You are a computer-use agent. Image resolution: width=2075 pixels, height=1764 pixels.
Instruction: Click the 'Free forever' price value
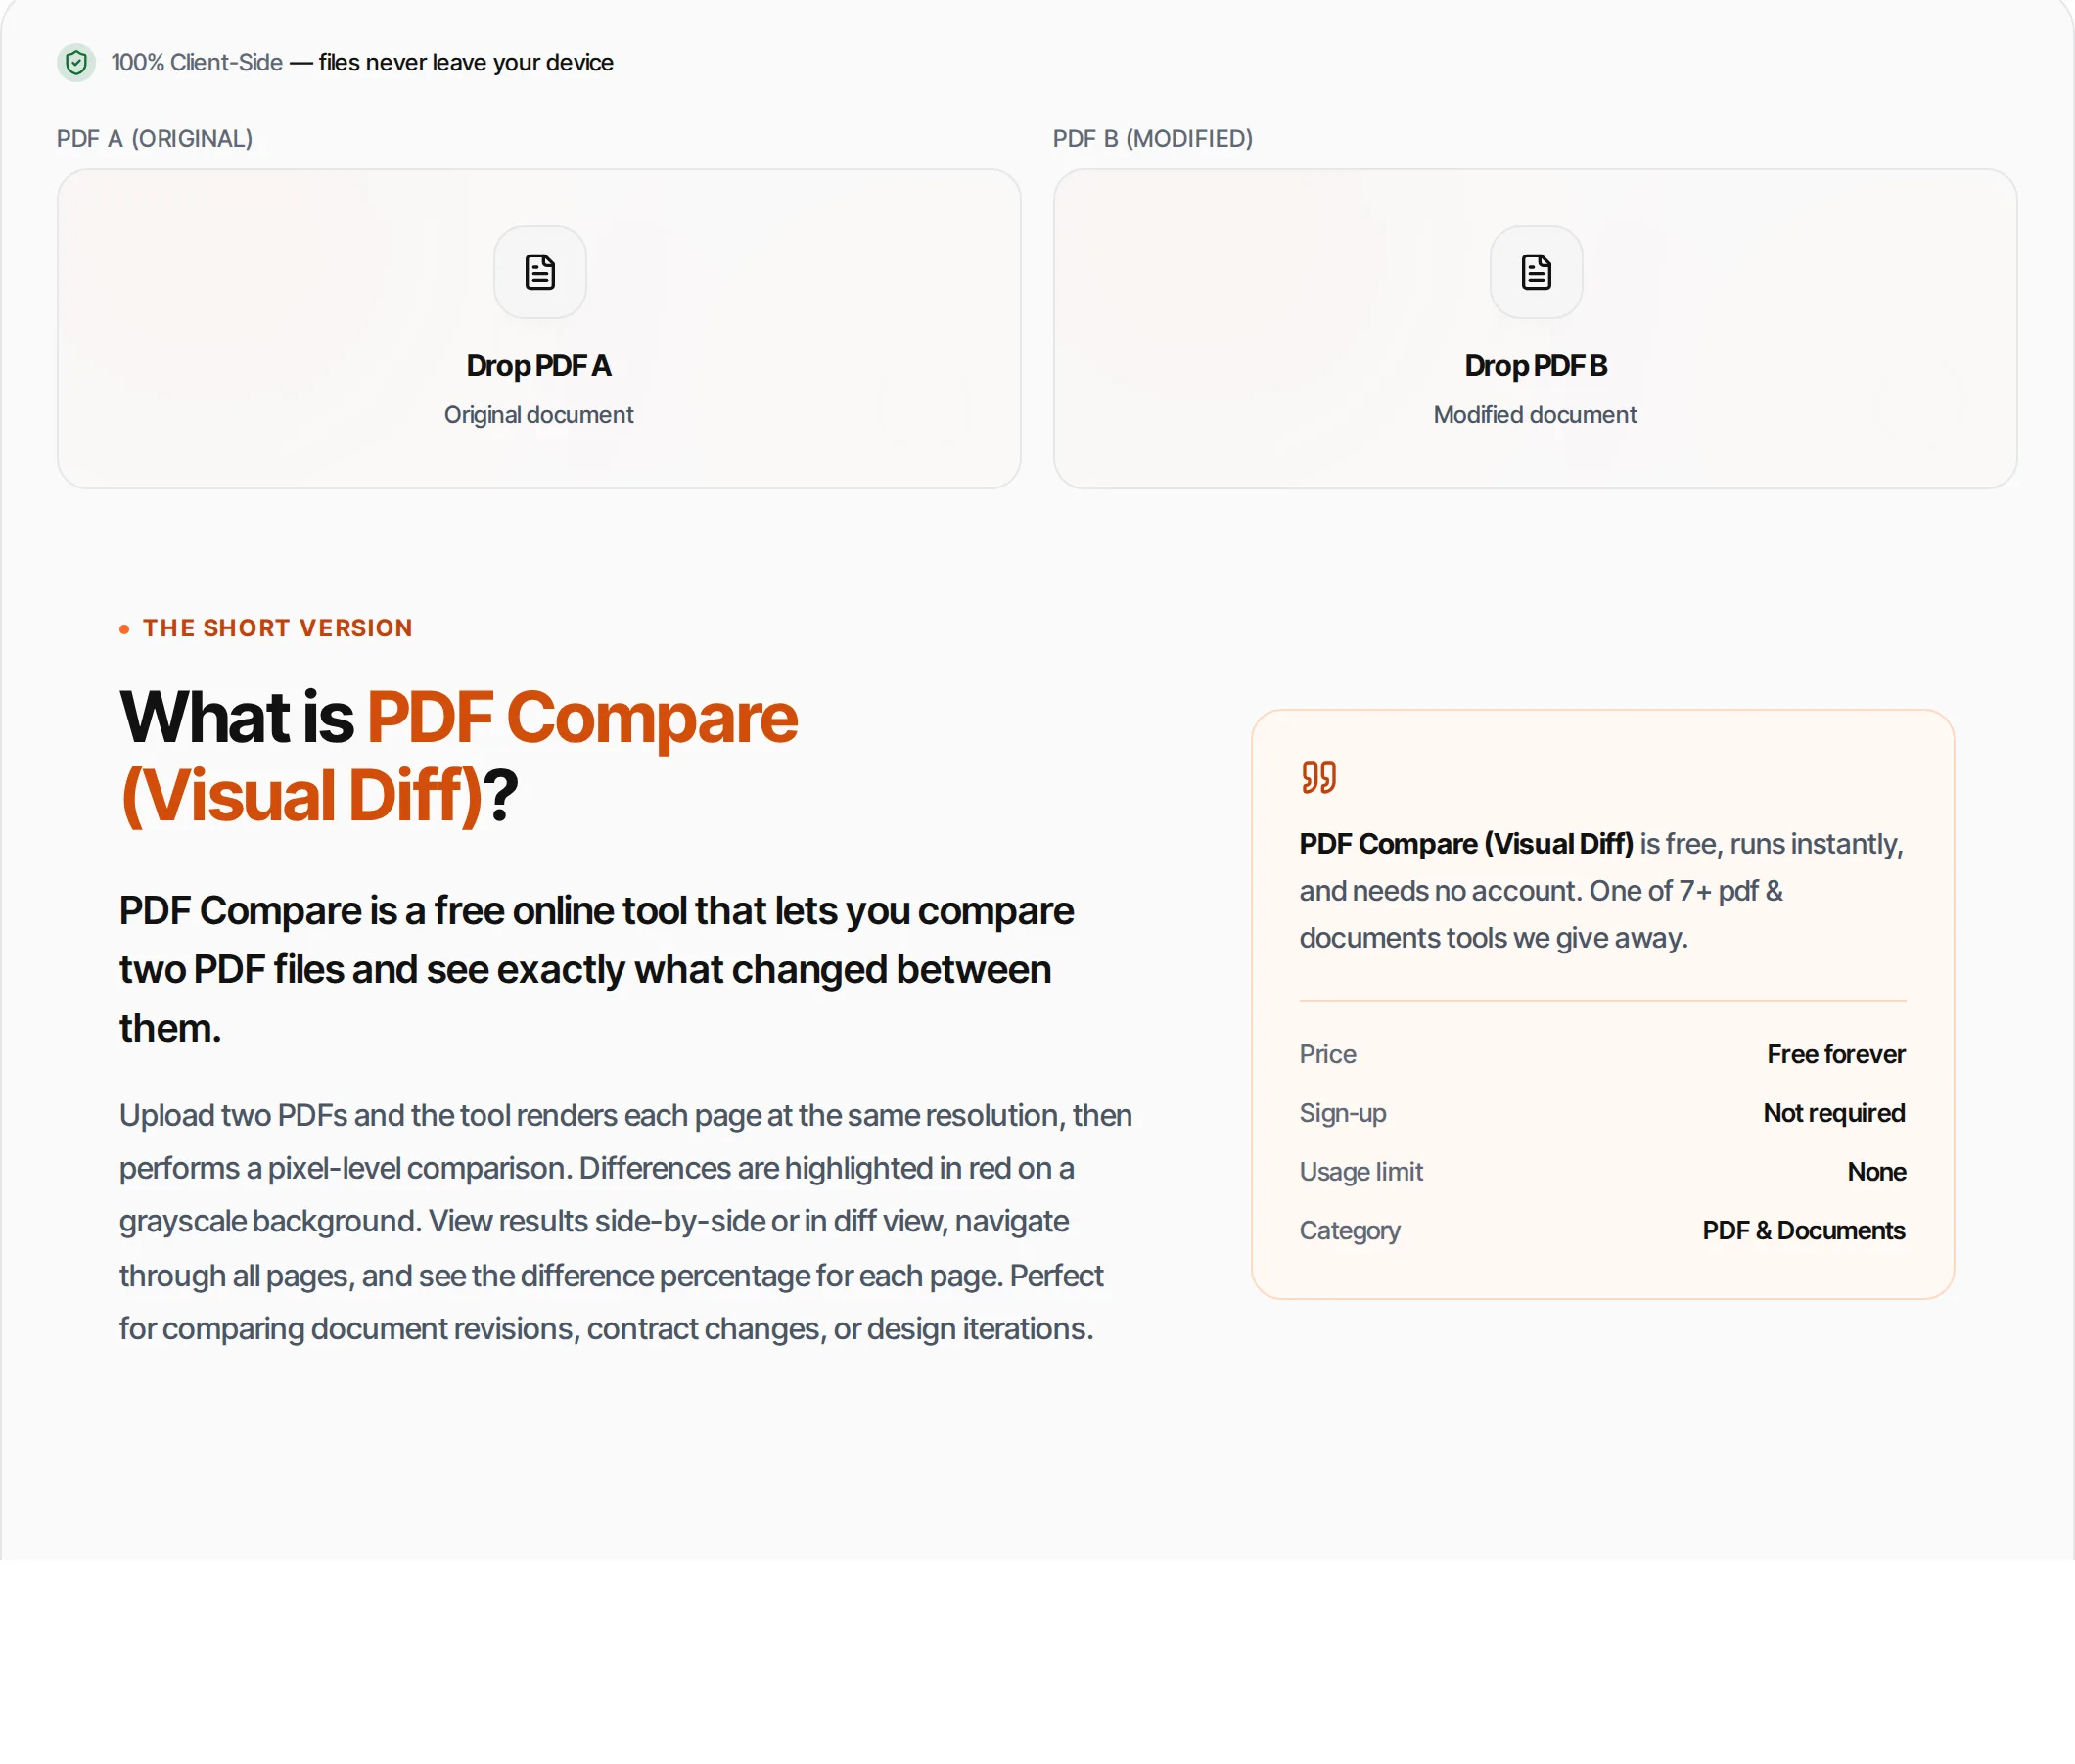(1836, 1054)
